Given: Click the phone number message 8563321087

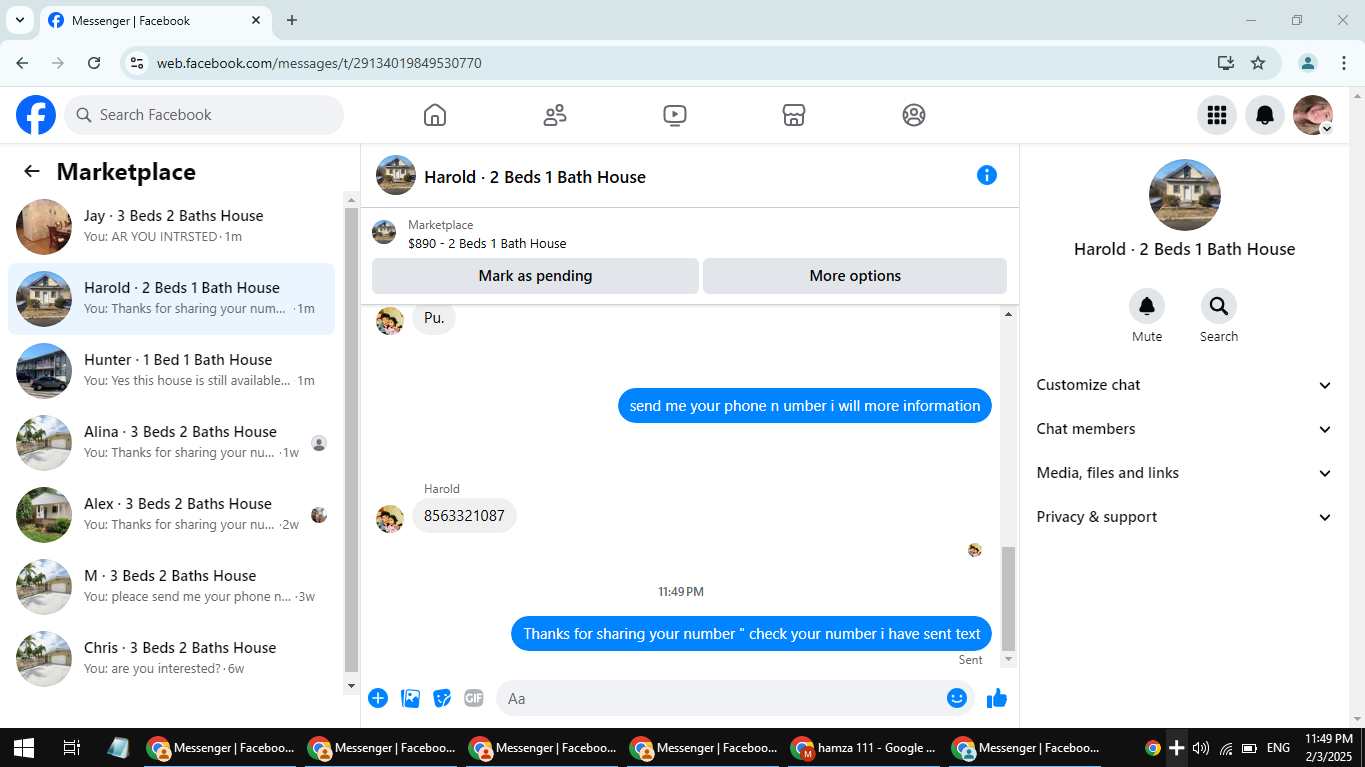Looking at the screenshot, I should click(x=464, y=516).
